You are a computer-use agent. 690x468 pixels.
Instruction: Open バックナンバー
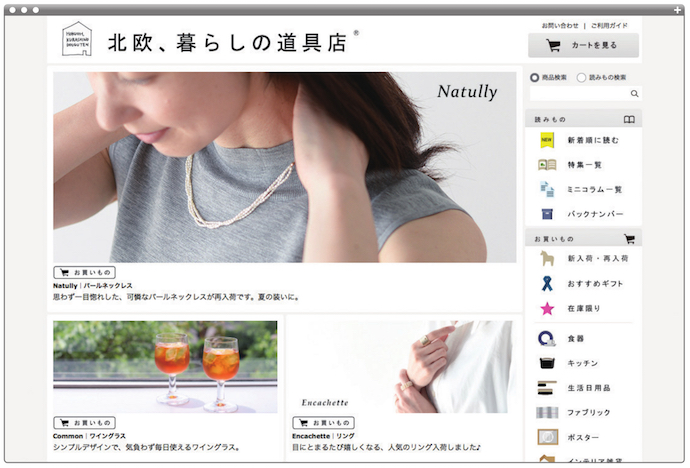pos(595,214)
